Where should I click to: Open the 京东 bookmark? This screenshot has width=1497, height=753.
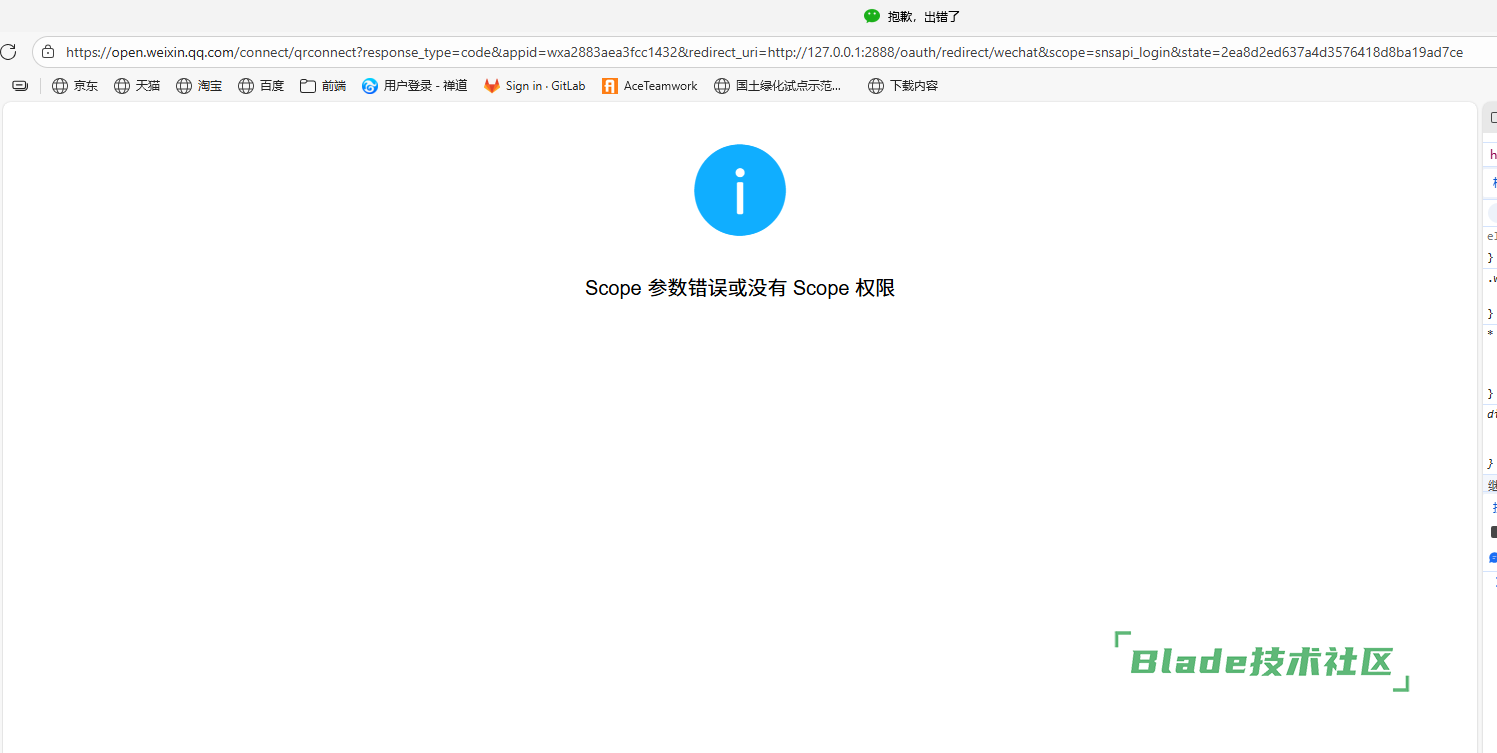pyautogui.click(x=75, y=86)
